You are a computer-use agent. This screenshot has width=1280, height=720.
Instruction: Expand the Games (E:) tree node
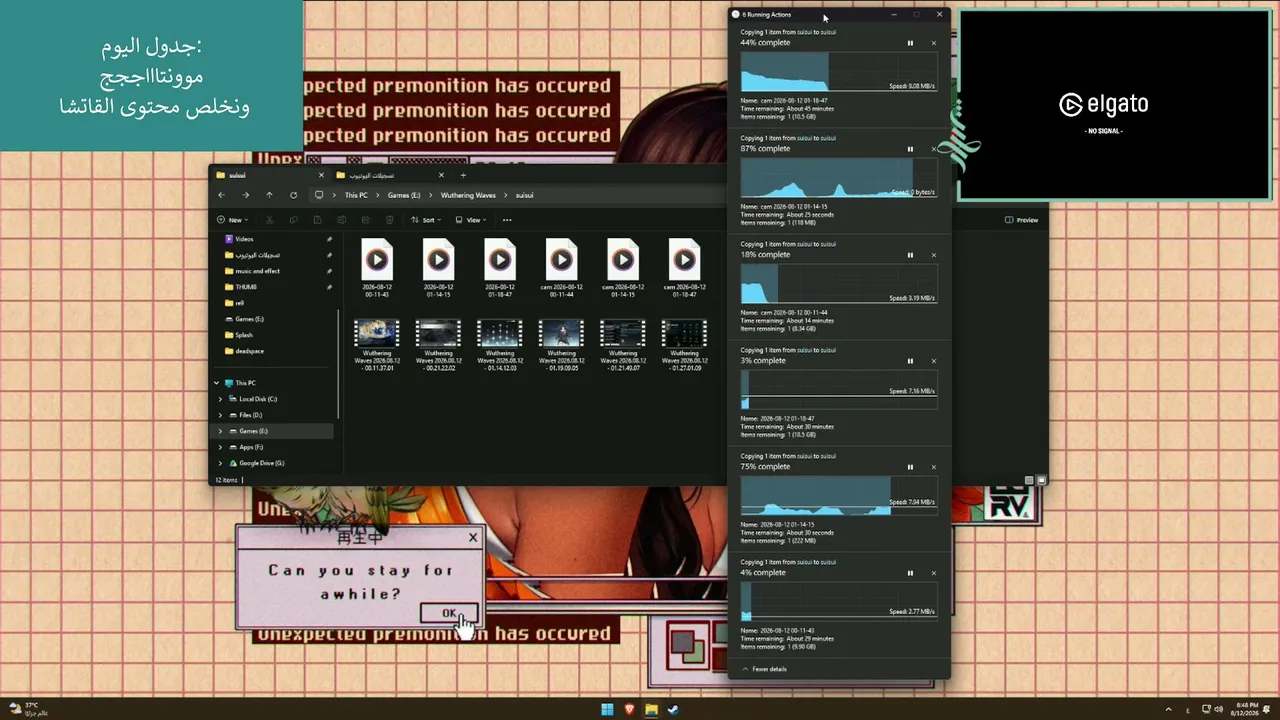click(221, 431)
